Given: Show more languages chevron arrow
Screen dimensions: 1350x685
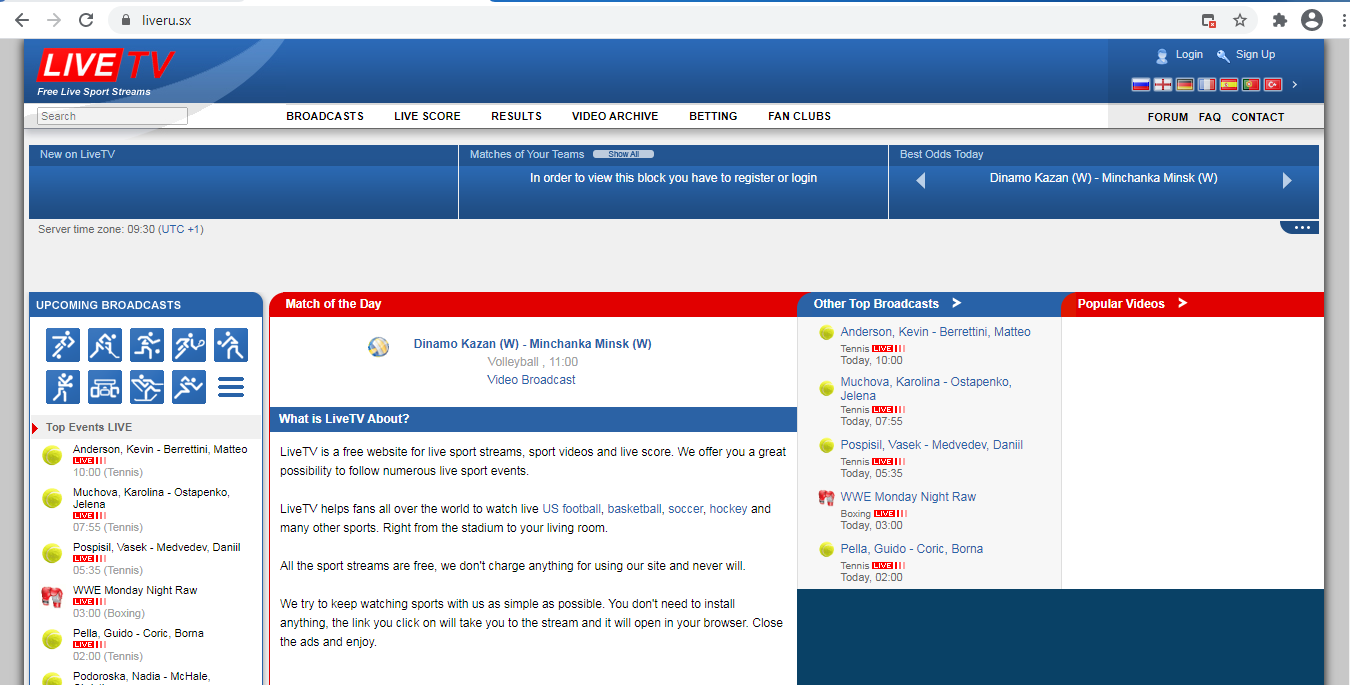Looking at the screenshot, I should pos(1295,85).
